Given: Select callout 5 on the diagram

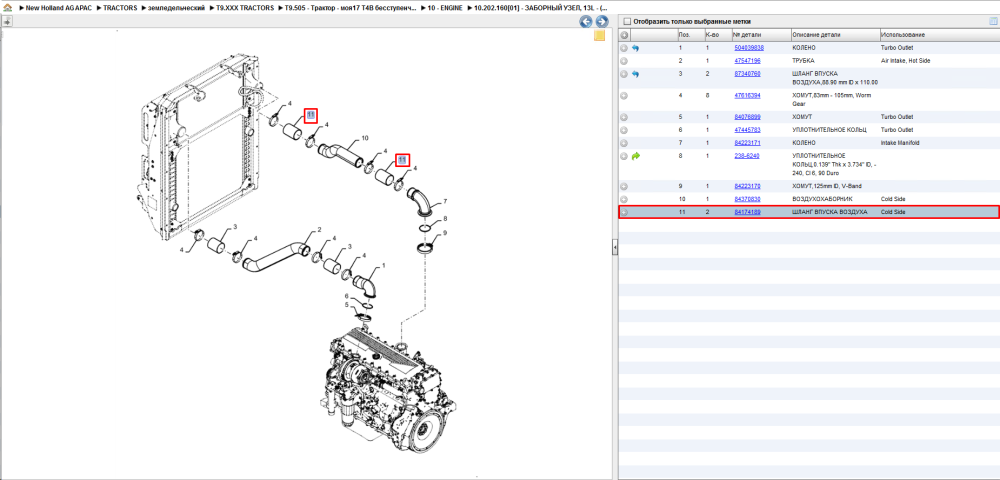Looking at the screenshot, I should [x=346, y=305].
